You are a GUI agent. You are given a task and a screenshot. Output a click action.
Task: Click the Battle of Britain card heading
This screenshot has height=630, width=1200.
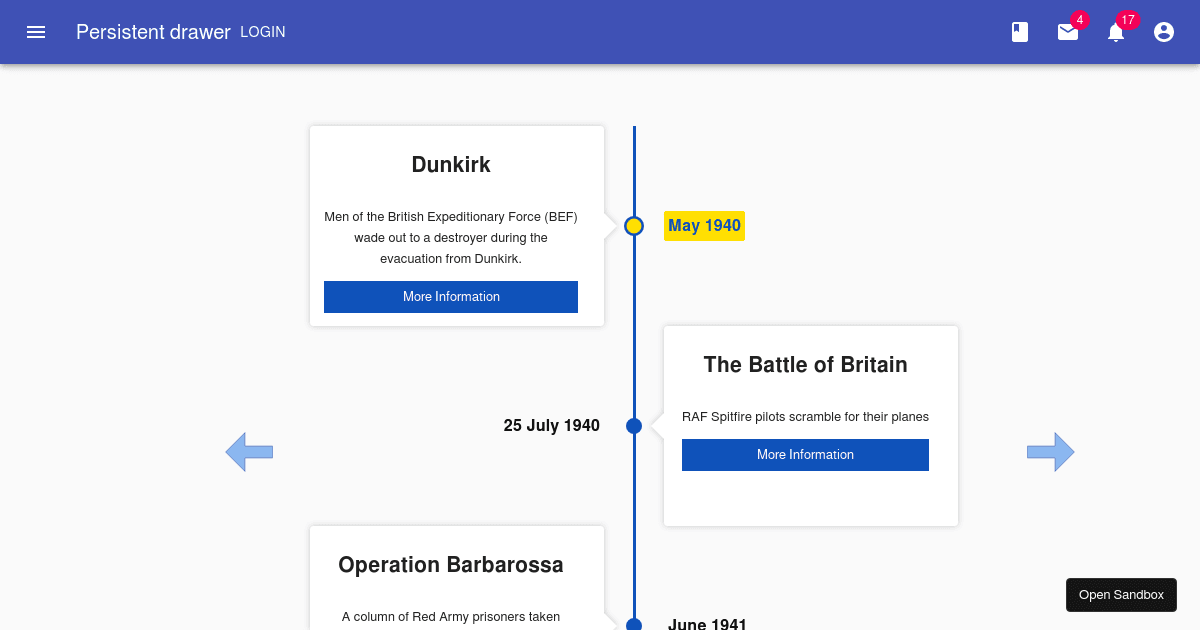(805, 364)
